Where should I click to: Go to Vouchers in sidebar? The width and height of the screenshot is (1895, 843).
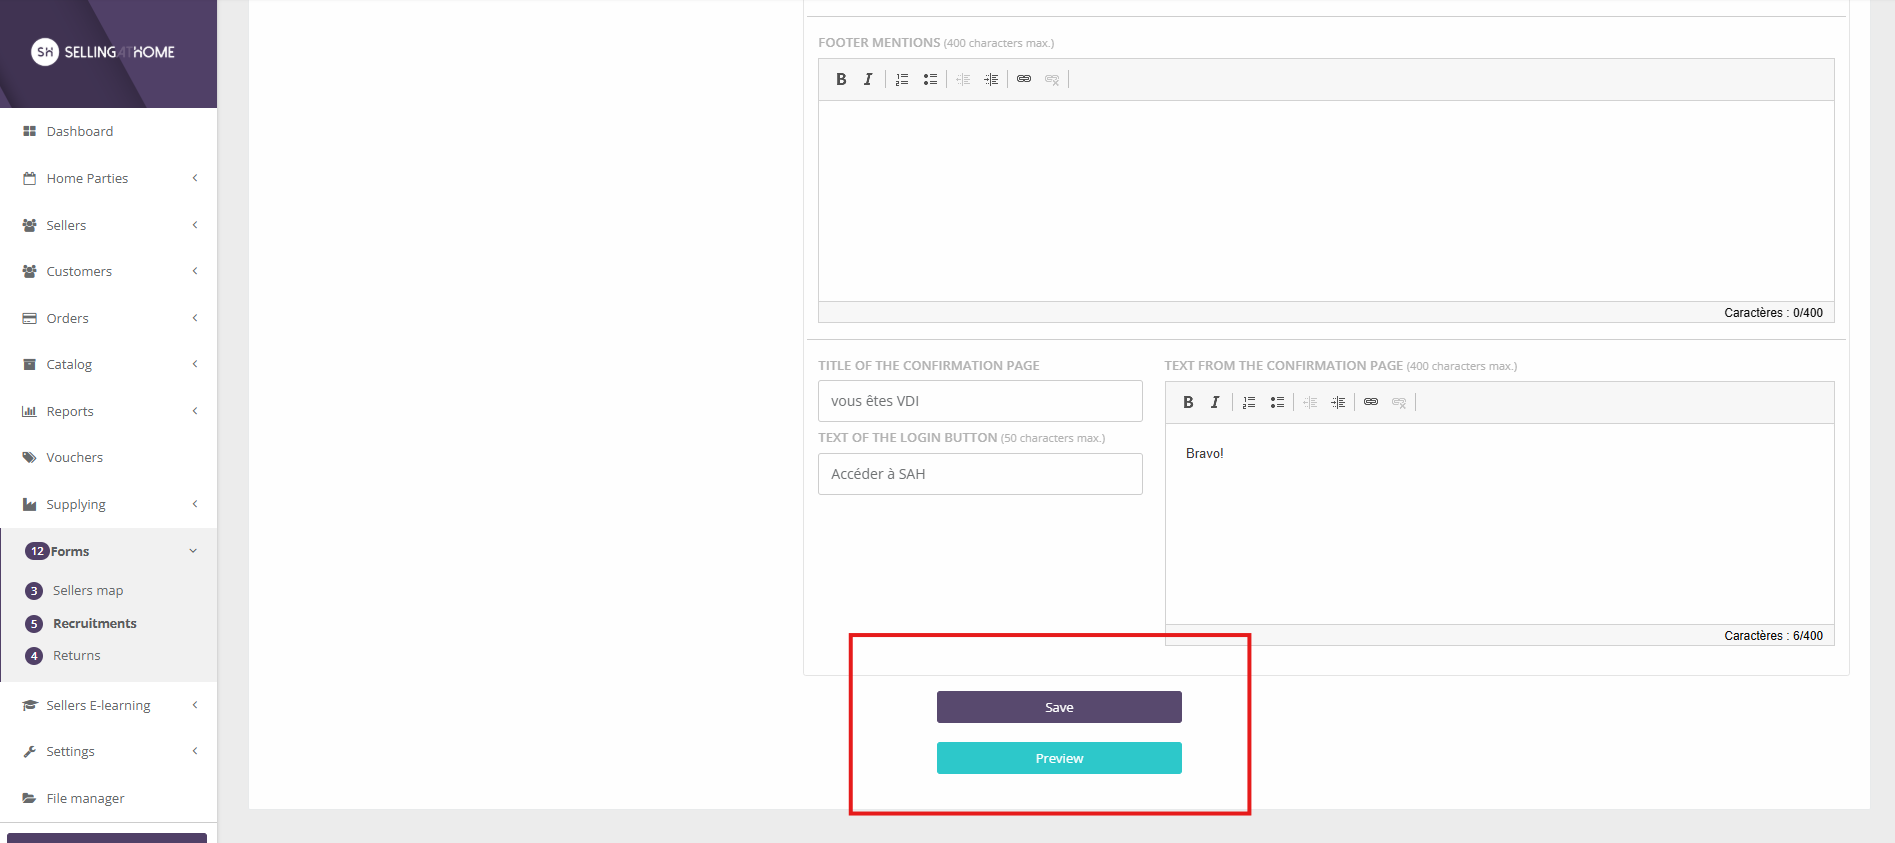click(x=74, y=457)
